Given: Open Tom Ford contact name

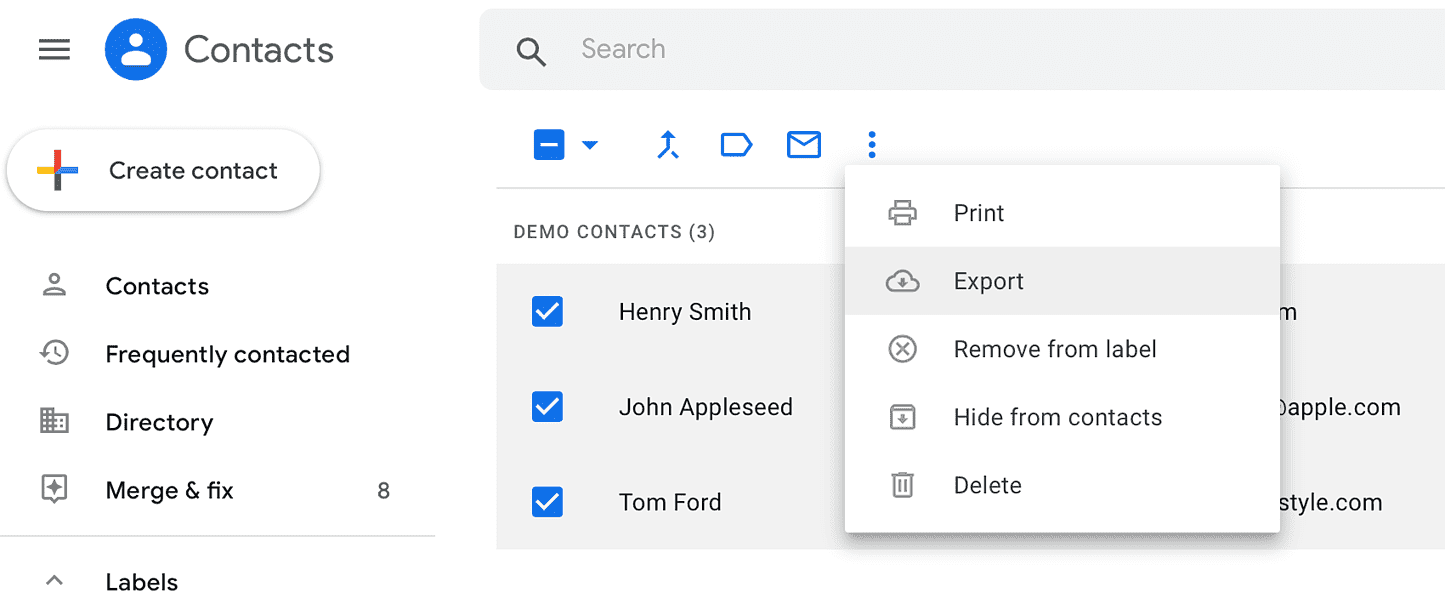Looking at the screenshot, I should coord(670,502).
